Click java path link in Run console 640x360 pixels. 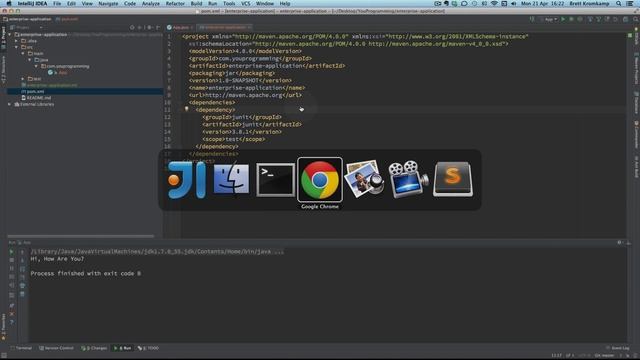(x=157, y=252)
